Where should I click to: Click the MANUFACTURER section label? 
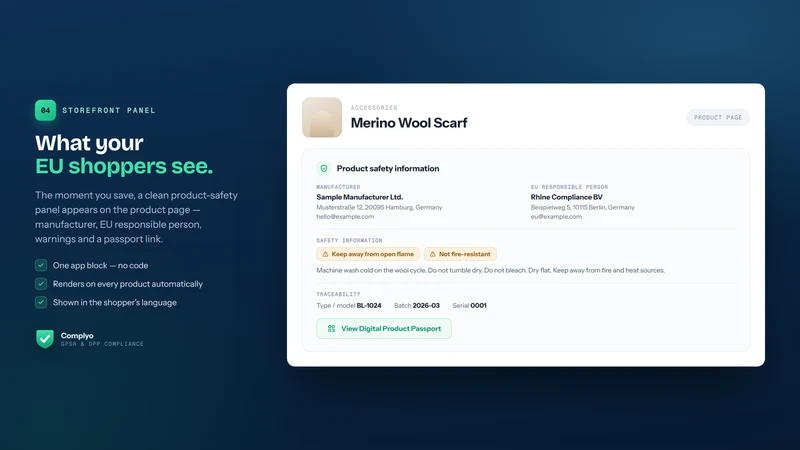338,187
